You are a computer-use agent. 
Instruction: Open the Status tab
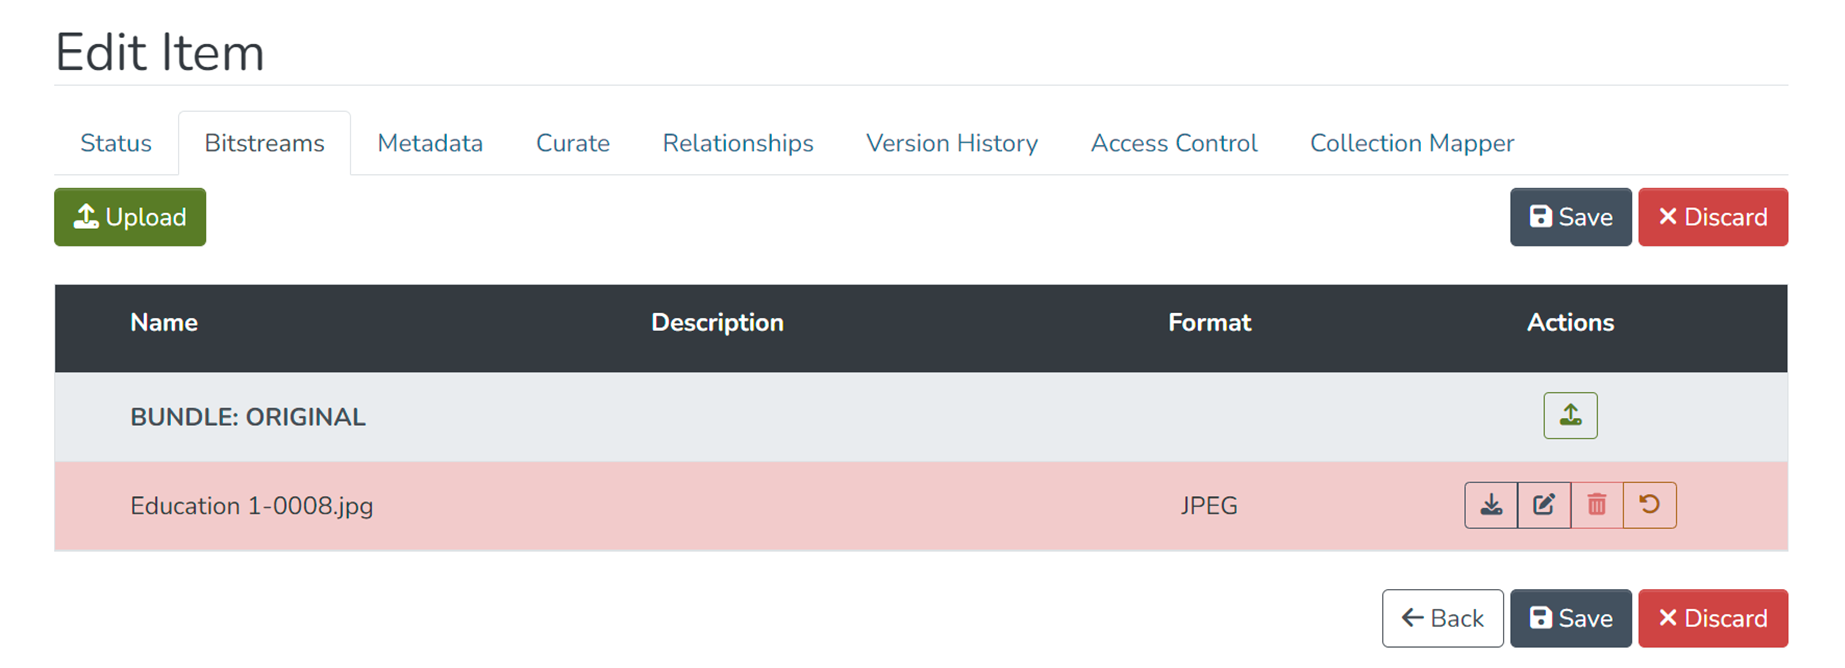(x=116, y=143)
